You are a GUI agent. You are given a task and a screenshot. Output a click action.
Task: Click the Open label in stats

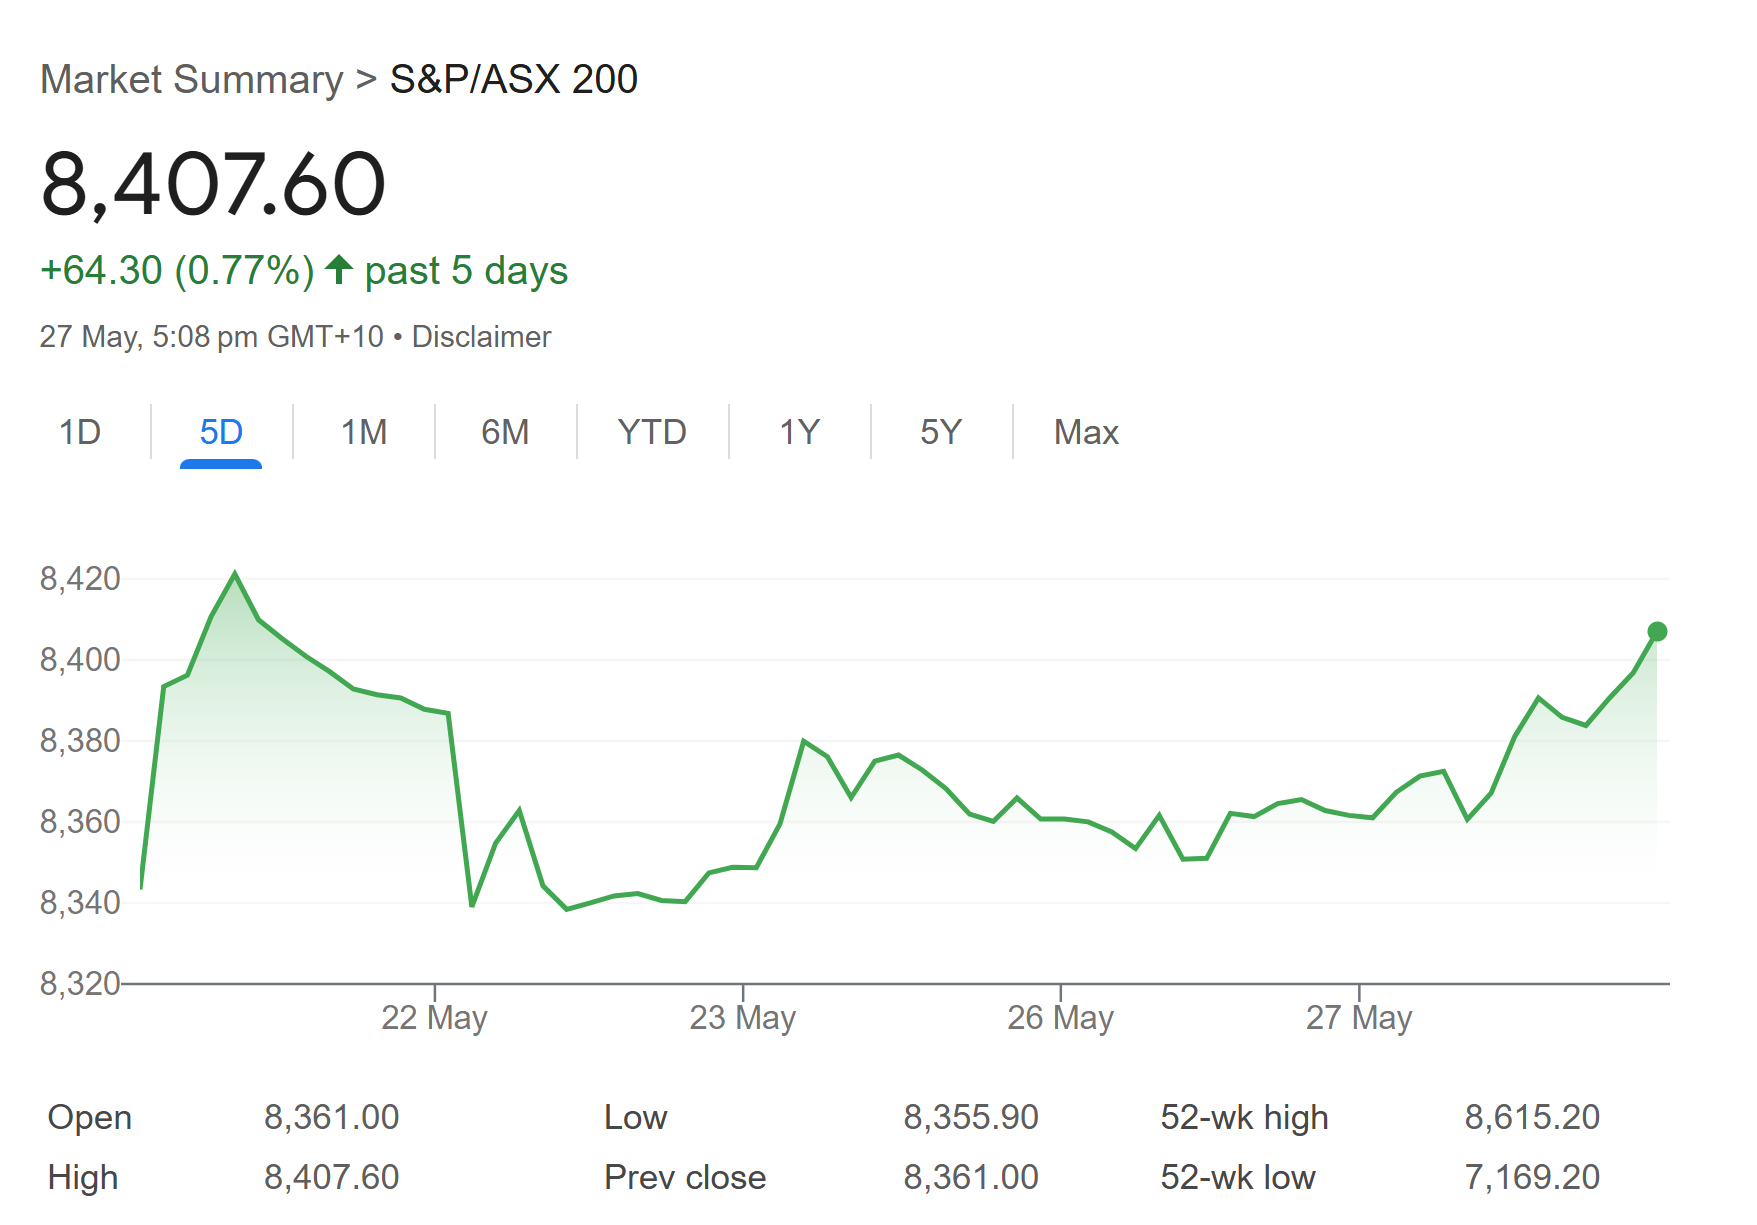pos(89,1117)
